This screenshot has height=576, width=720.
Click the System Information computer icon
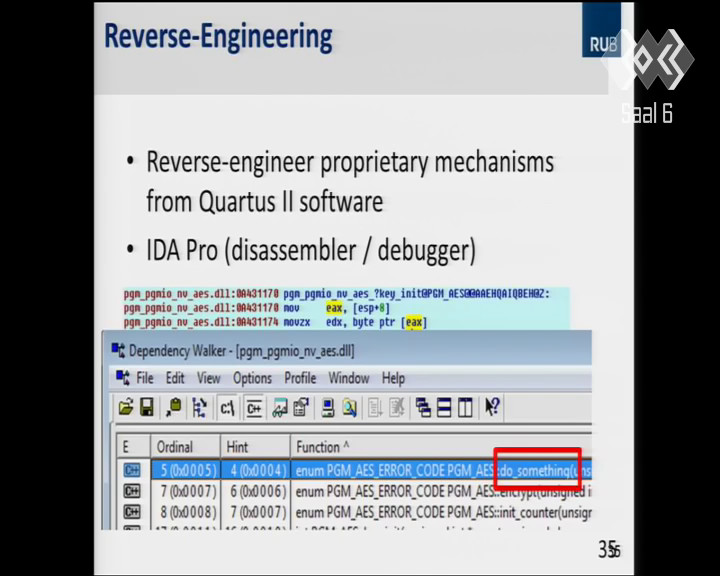pos(328,407)
